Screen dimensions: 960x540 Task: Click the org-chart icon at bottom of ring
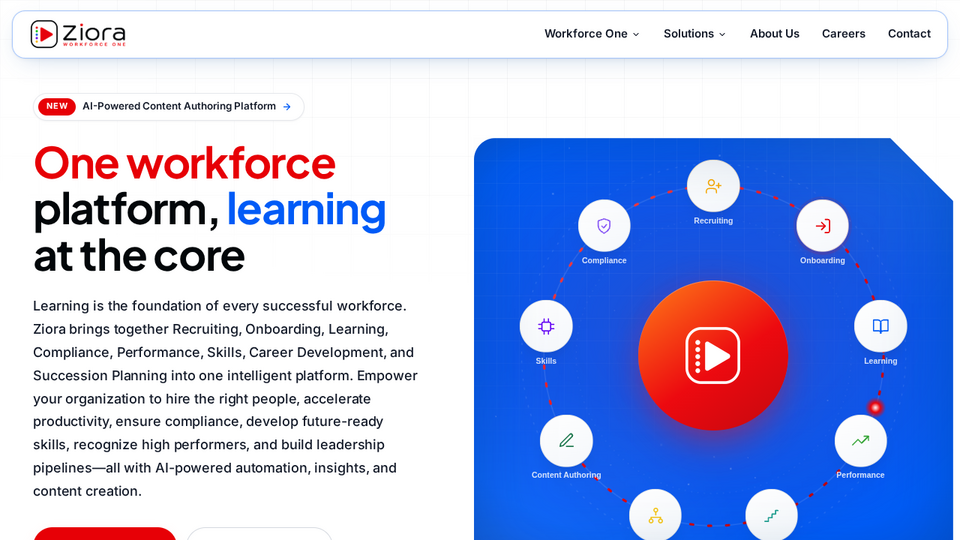click(x=656, y=515)
